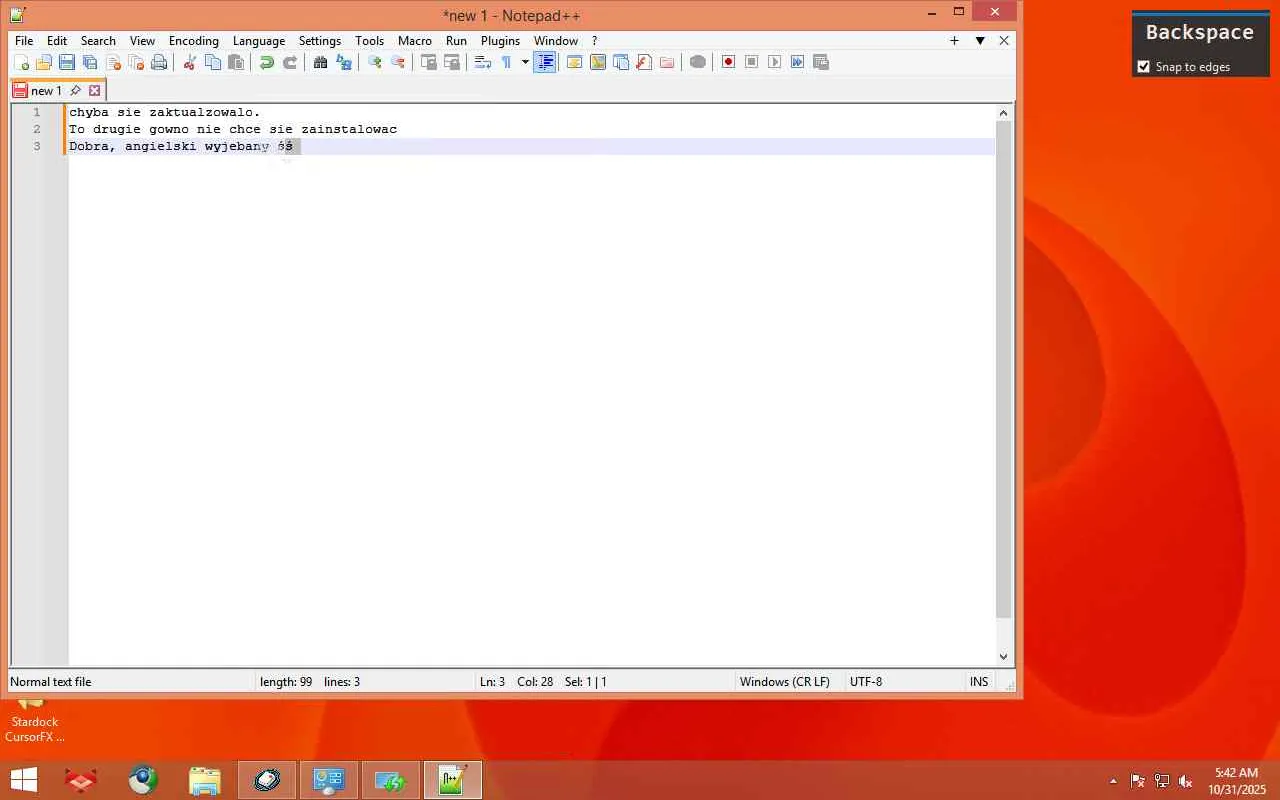Close the 'new 1' tab with its X
1280x800 pixels.
(x=95, y=91)
